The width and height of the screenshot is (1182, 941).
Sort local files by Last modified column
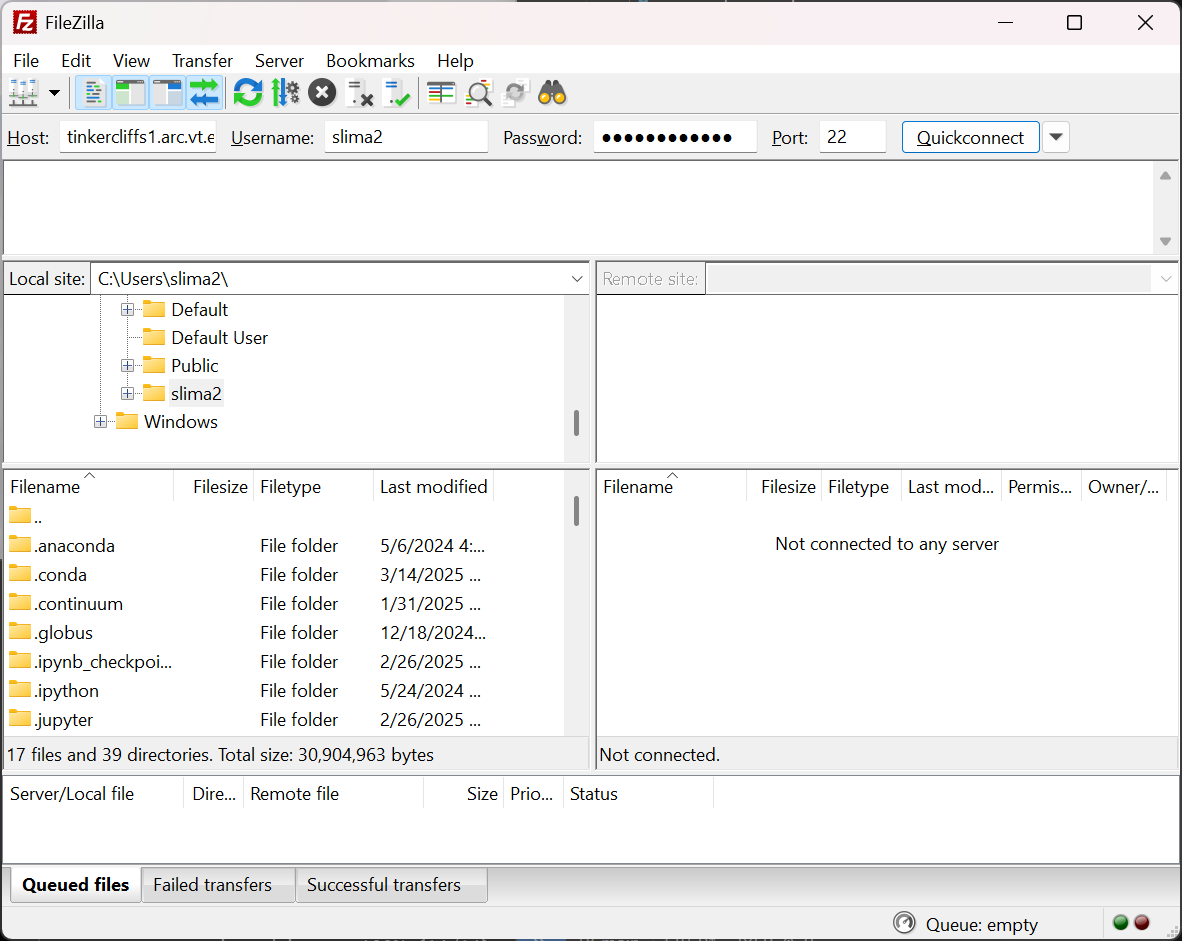point(433,487)
